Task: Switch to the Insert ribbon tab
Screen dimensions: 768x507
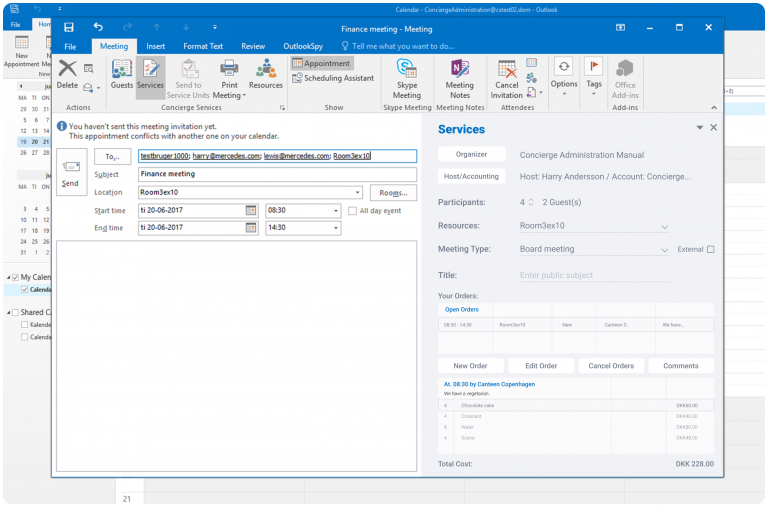Action: click(155, 46)
